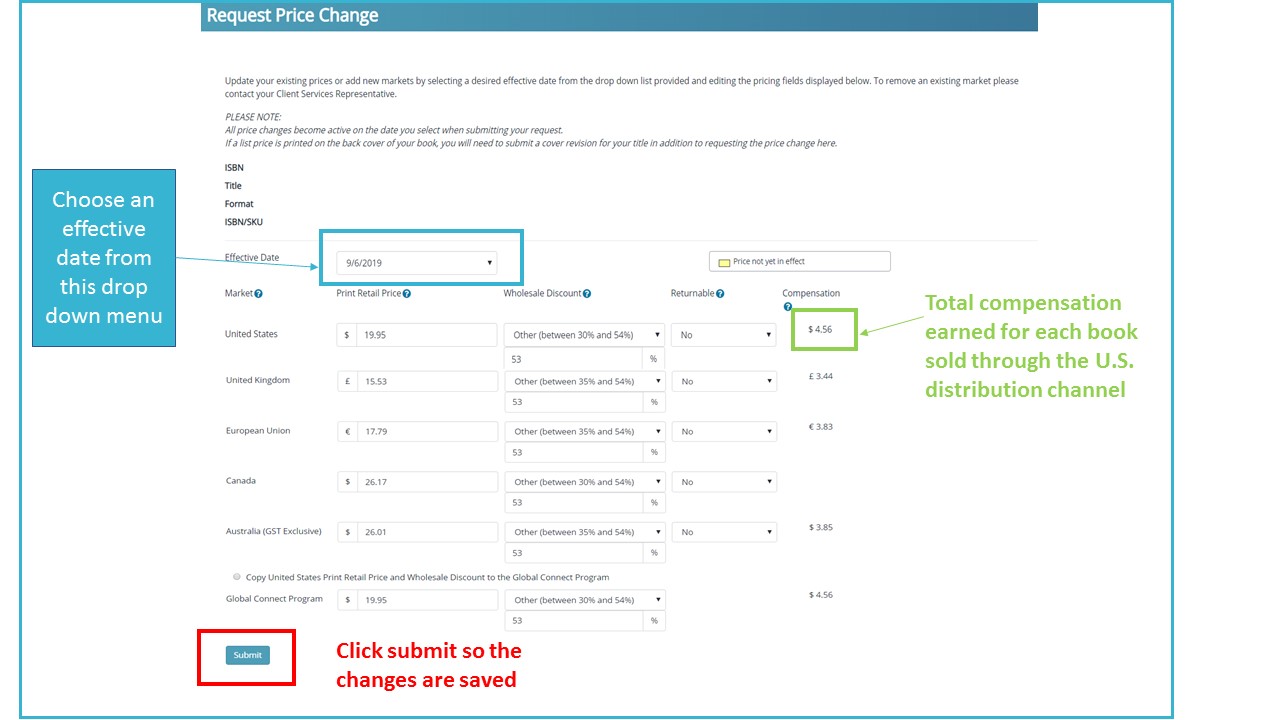
Task: Open European Union wholesale discount dropdown
Action: 585,431
